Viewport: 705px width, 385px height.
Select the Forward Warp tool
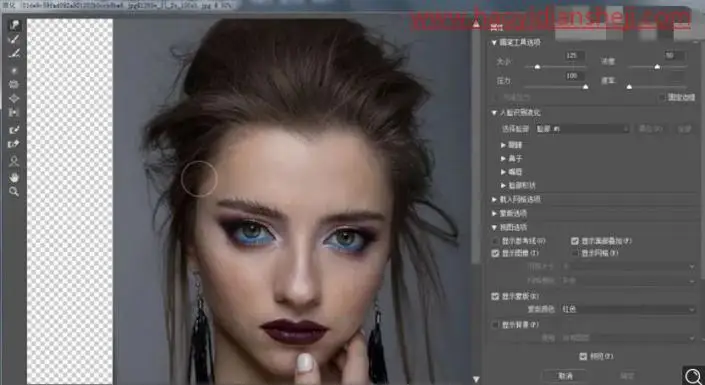(x=14, y=25)
